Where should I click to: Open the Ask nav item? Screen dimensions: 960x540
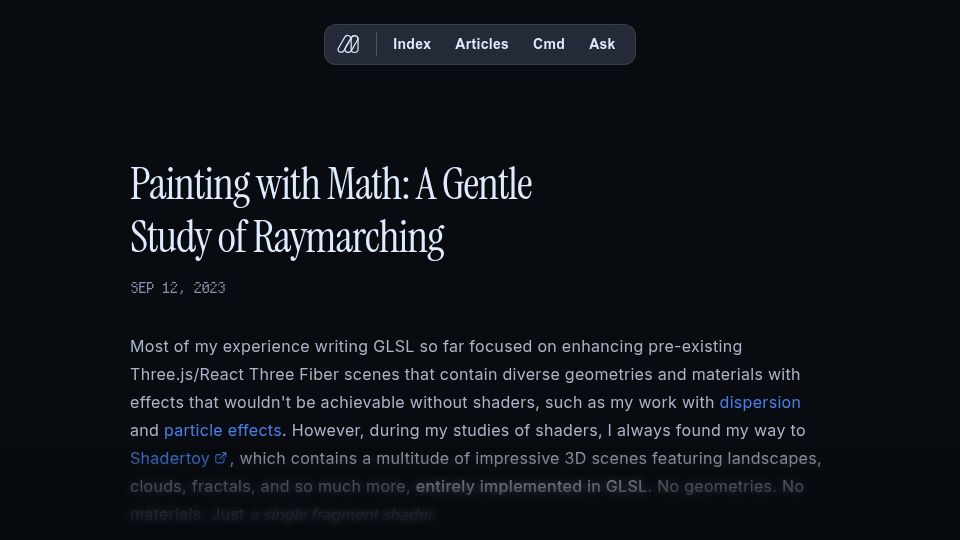click(x=602, y=44)
